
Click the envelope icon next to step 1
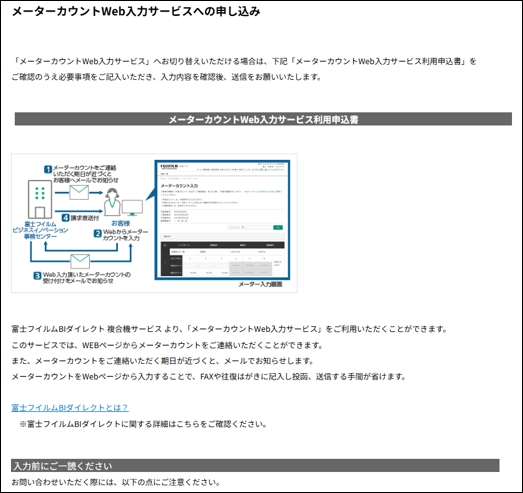[x=79, y=192]
